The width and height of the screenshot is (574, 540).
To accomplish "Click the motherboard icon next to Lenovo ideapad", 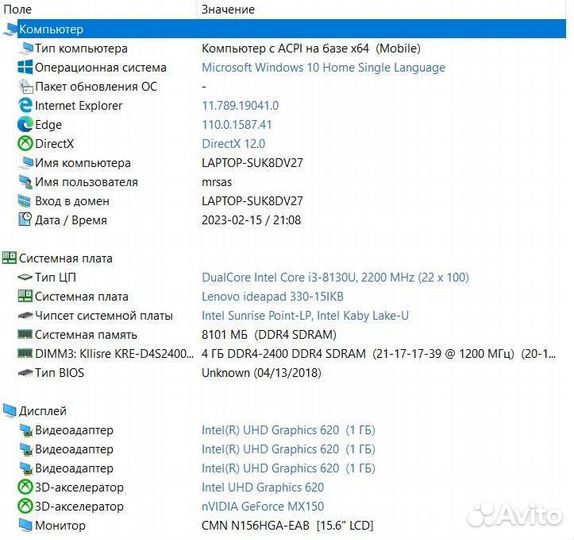I will (x=25, y=296).
